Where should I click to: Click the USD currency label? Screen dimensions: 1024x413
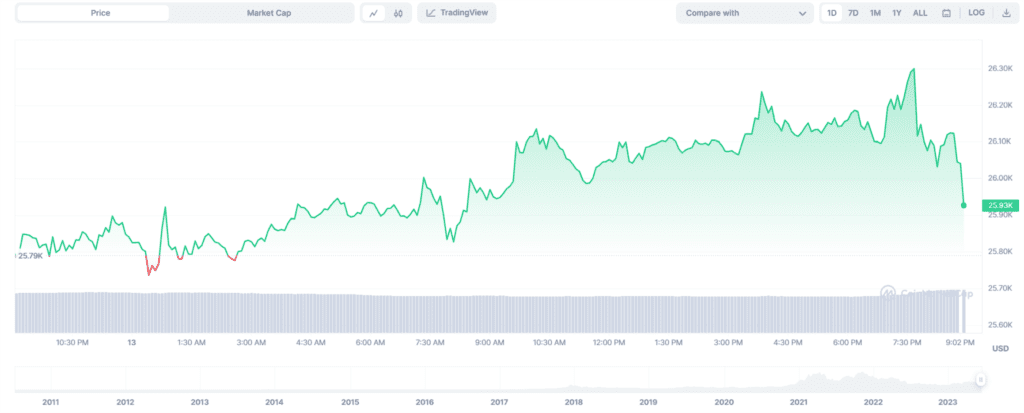pos(1000,349)
